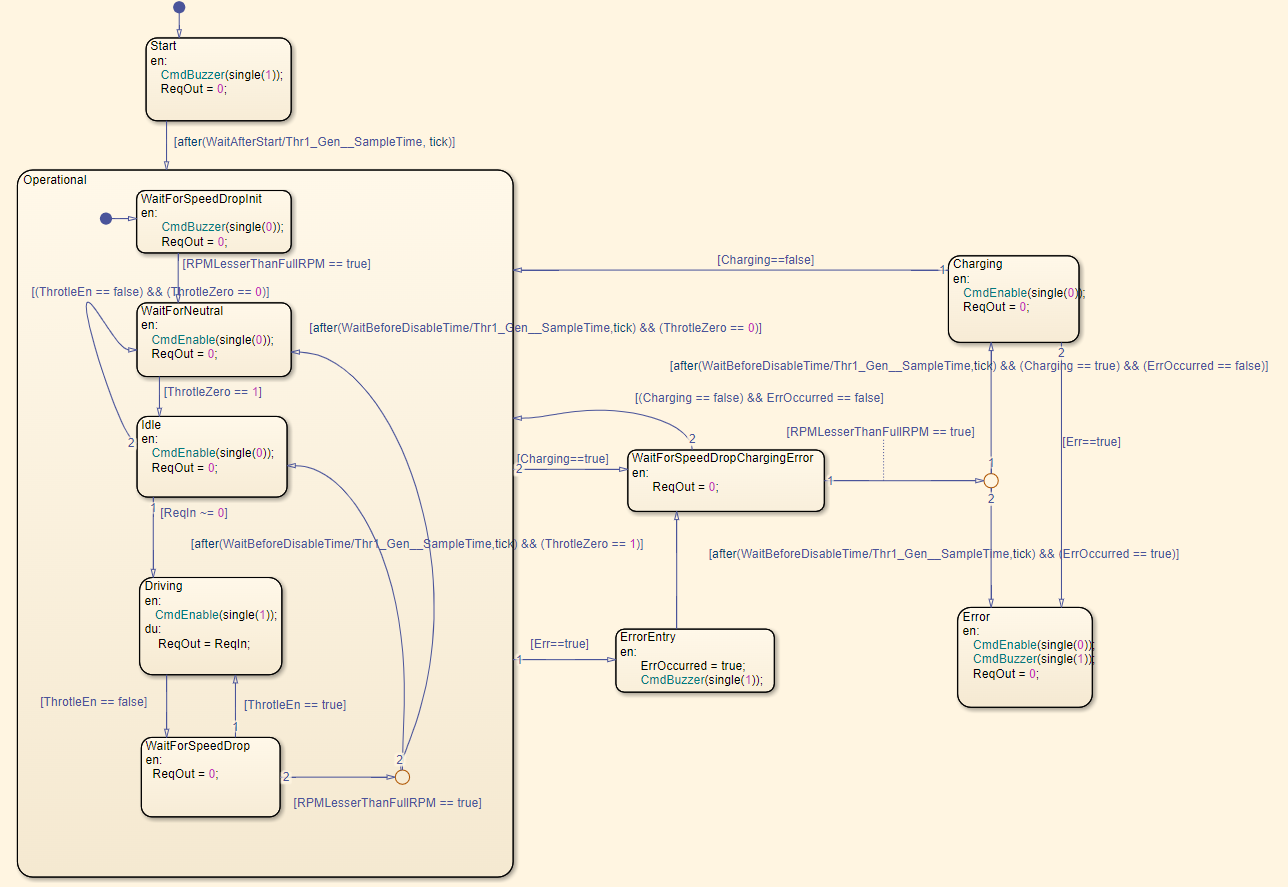Select the (Charging == true) && (ErrOccurred == false) label

968,367
